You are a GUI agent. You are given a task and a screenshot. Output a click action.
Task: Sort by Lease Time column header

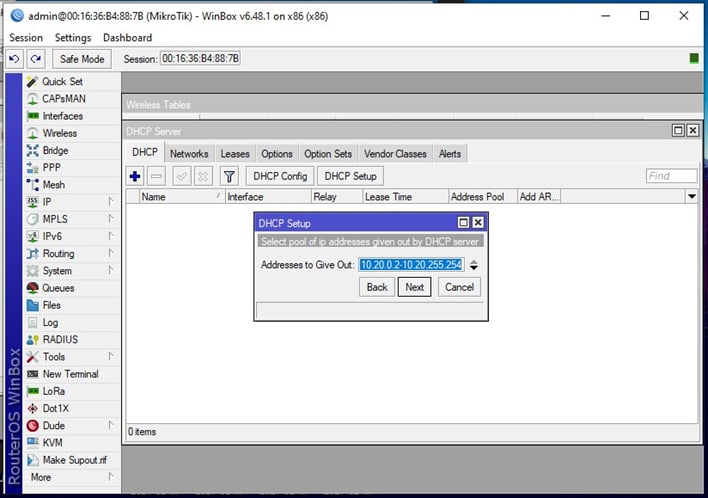click(x=405, y=197)
